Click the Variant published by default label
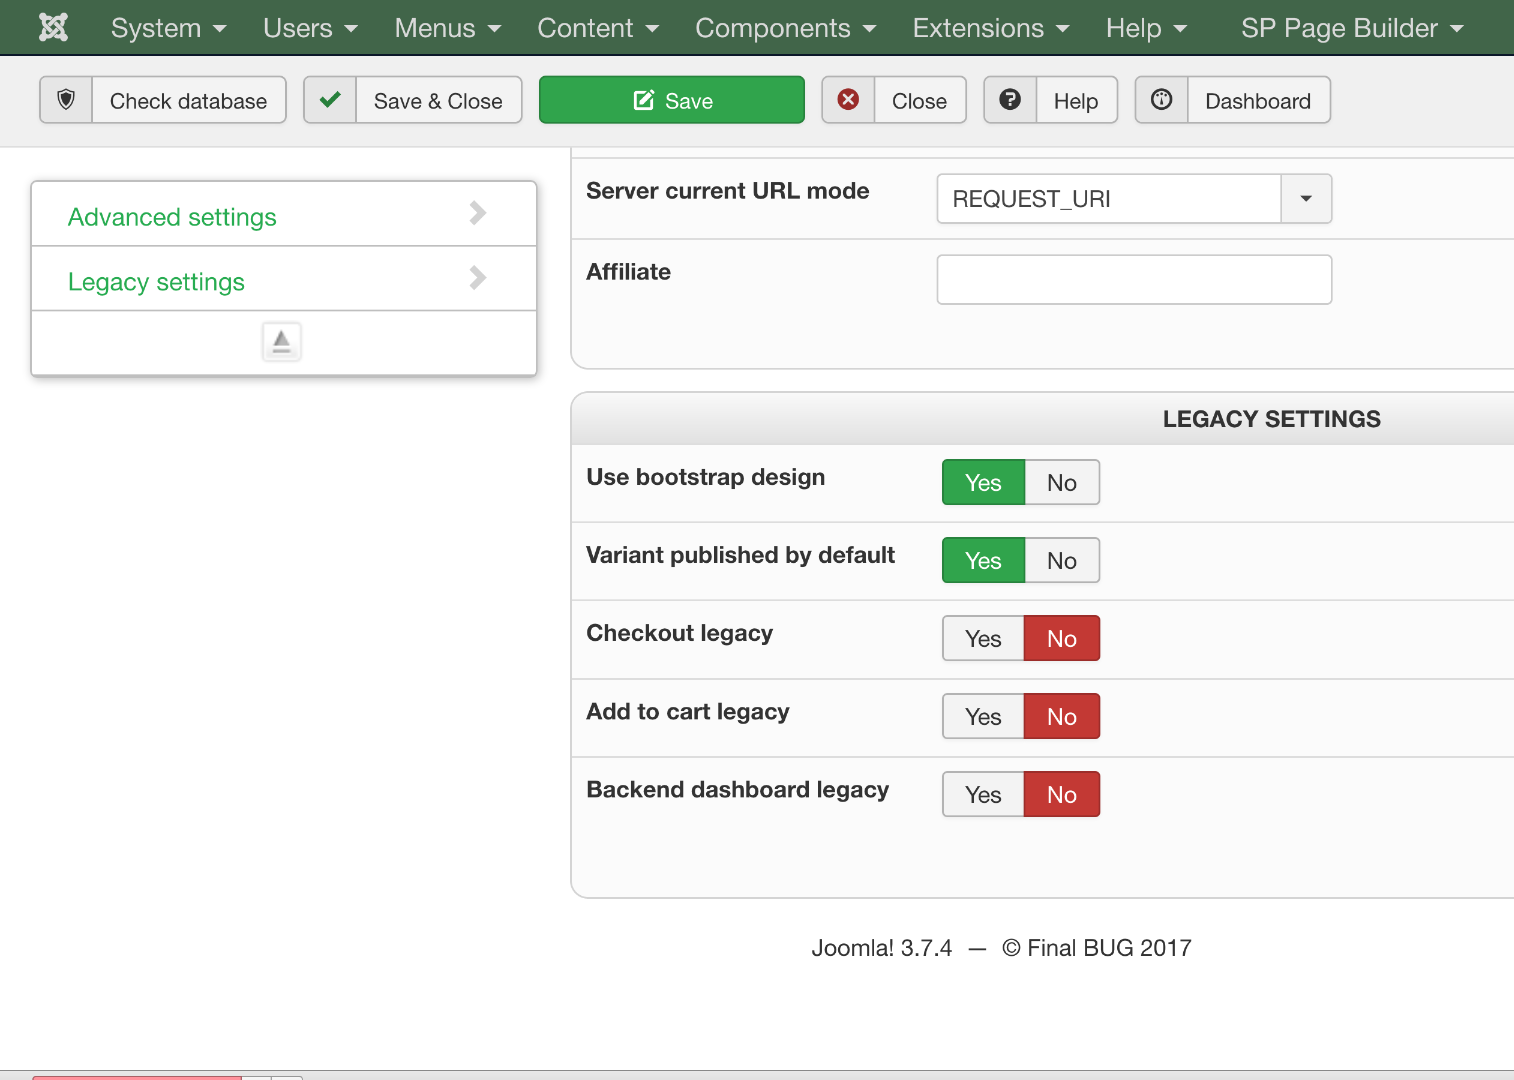The image size is (1514, 1080). point(741,556)
